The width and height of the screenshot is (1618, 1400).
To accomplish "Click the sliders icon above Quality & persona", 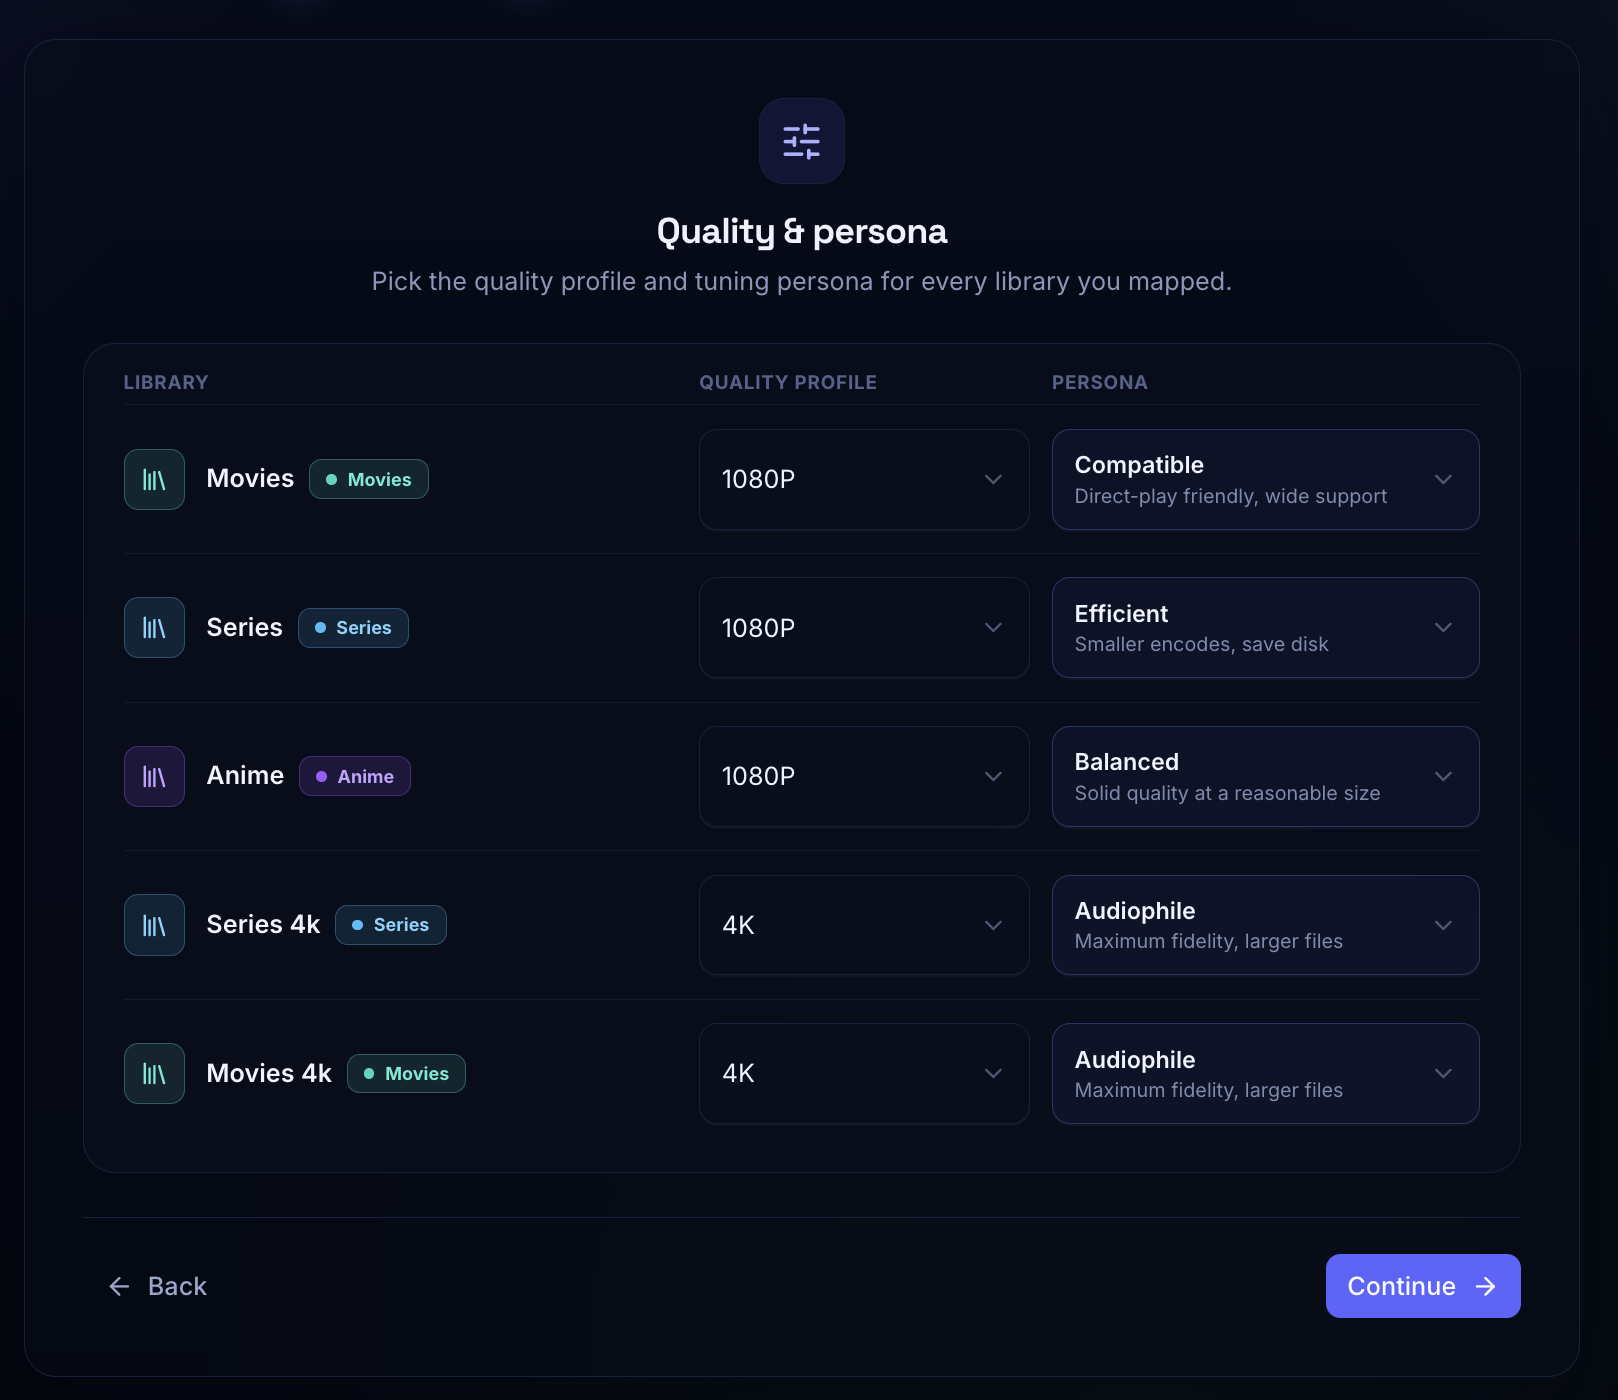I will (x=801, y=141).
